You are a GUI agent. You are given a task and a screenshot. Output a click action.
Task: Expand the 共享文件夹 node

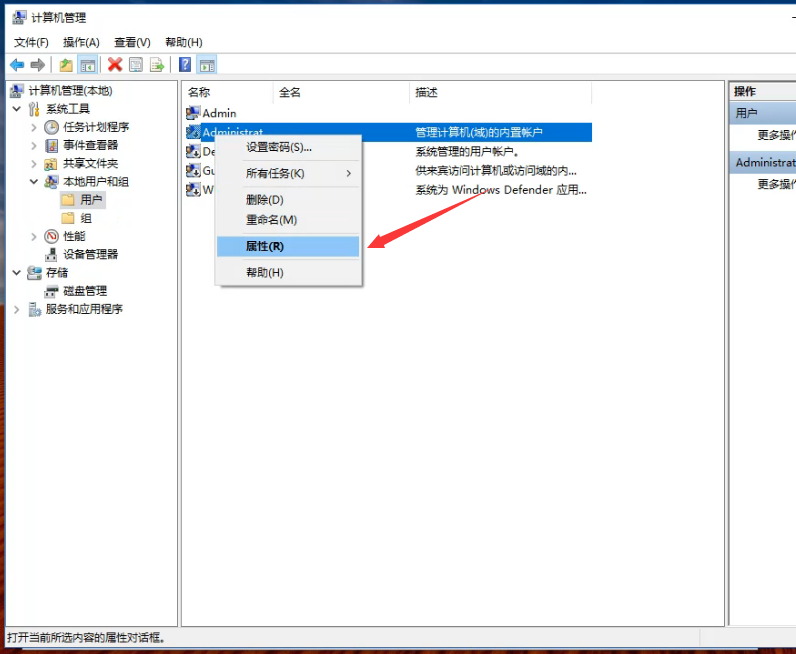pyautogui.click(x=34, y=164)
